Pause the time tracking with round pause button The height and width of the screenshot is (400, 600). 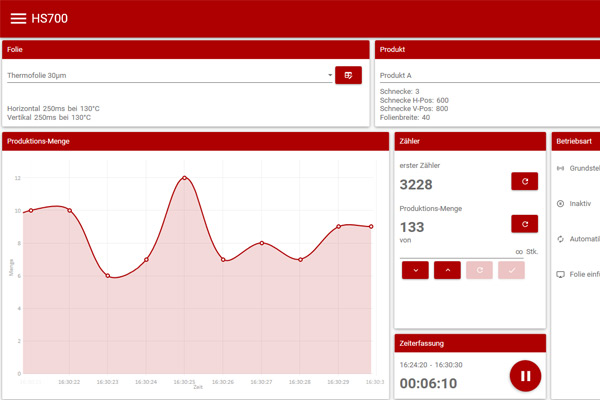[525, 376]
